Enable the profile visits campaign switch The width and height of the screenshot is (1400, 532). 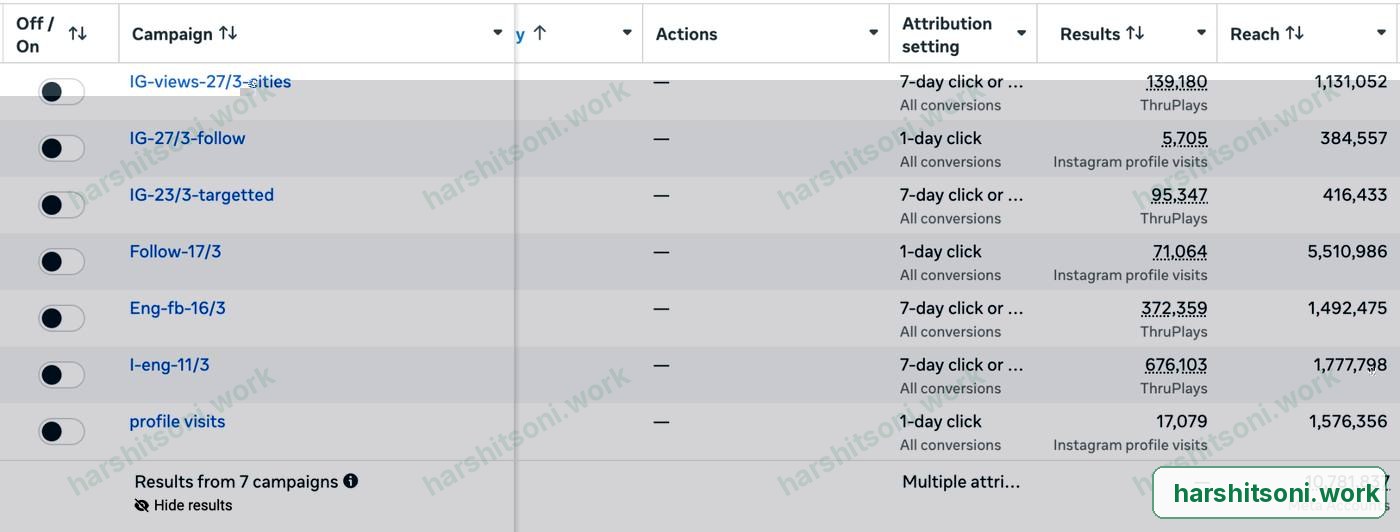(x=61, y=432)
